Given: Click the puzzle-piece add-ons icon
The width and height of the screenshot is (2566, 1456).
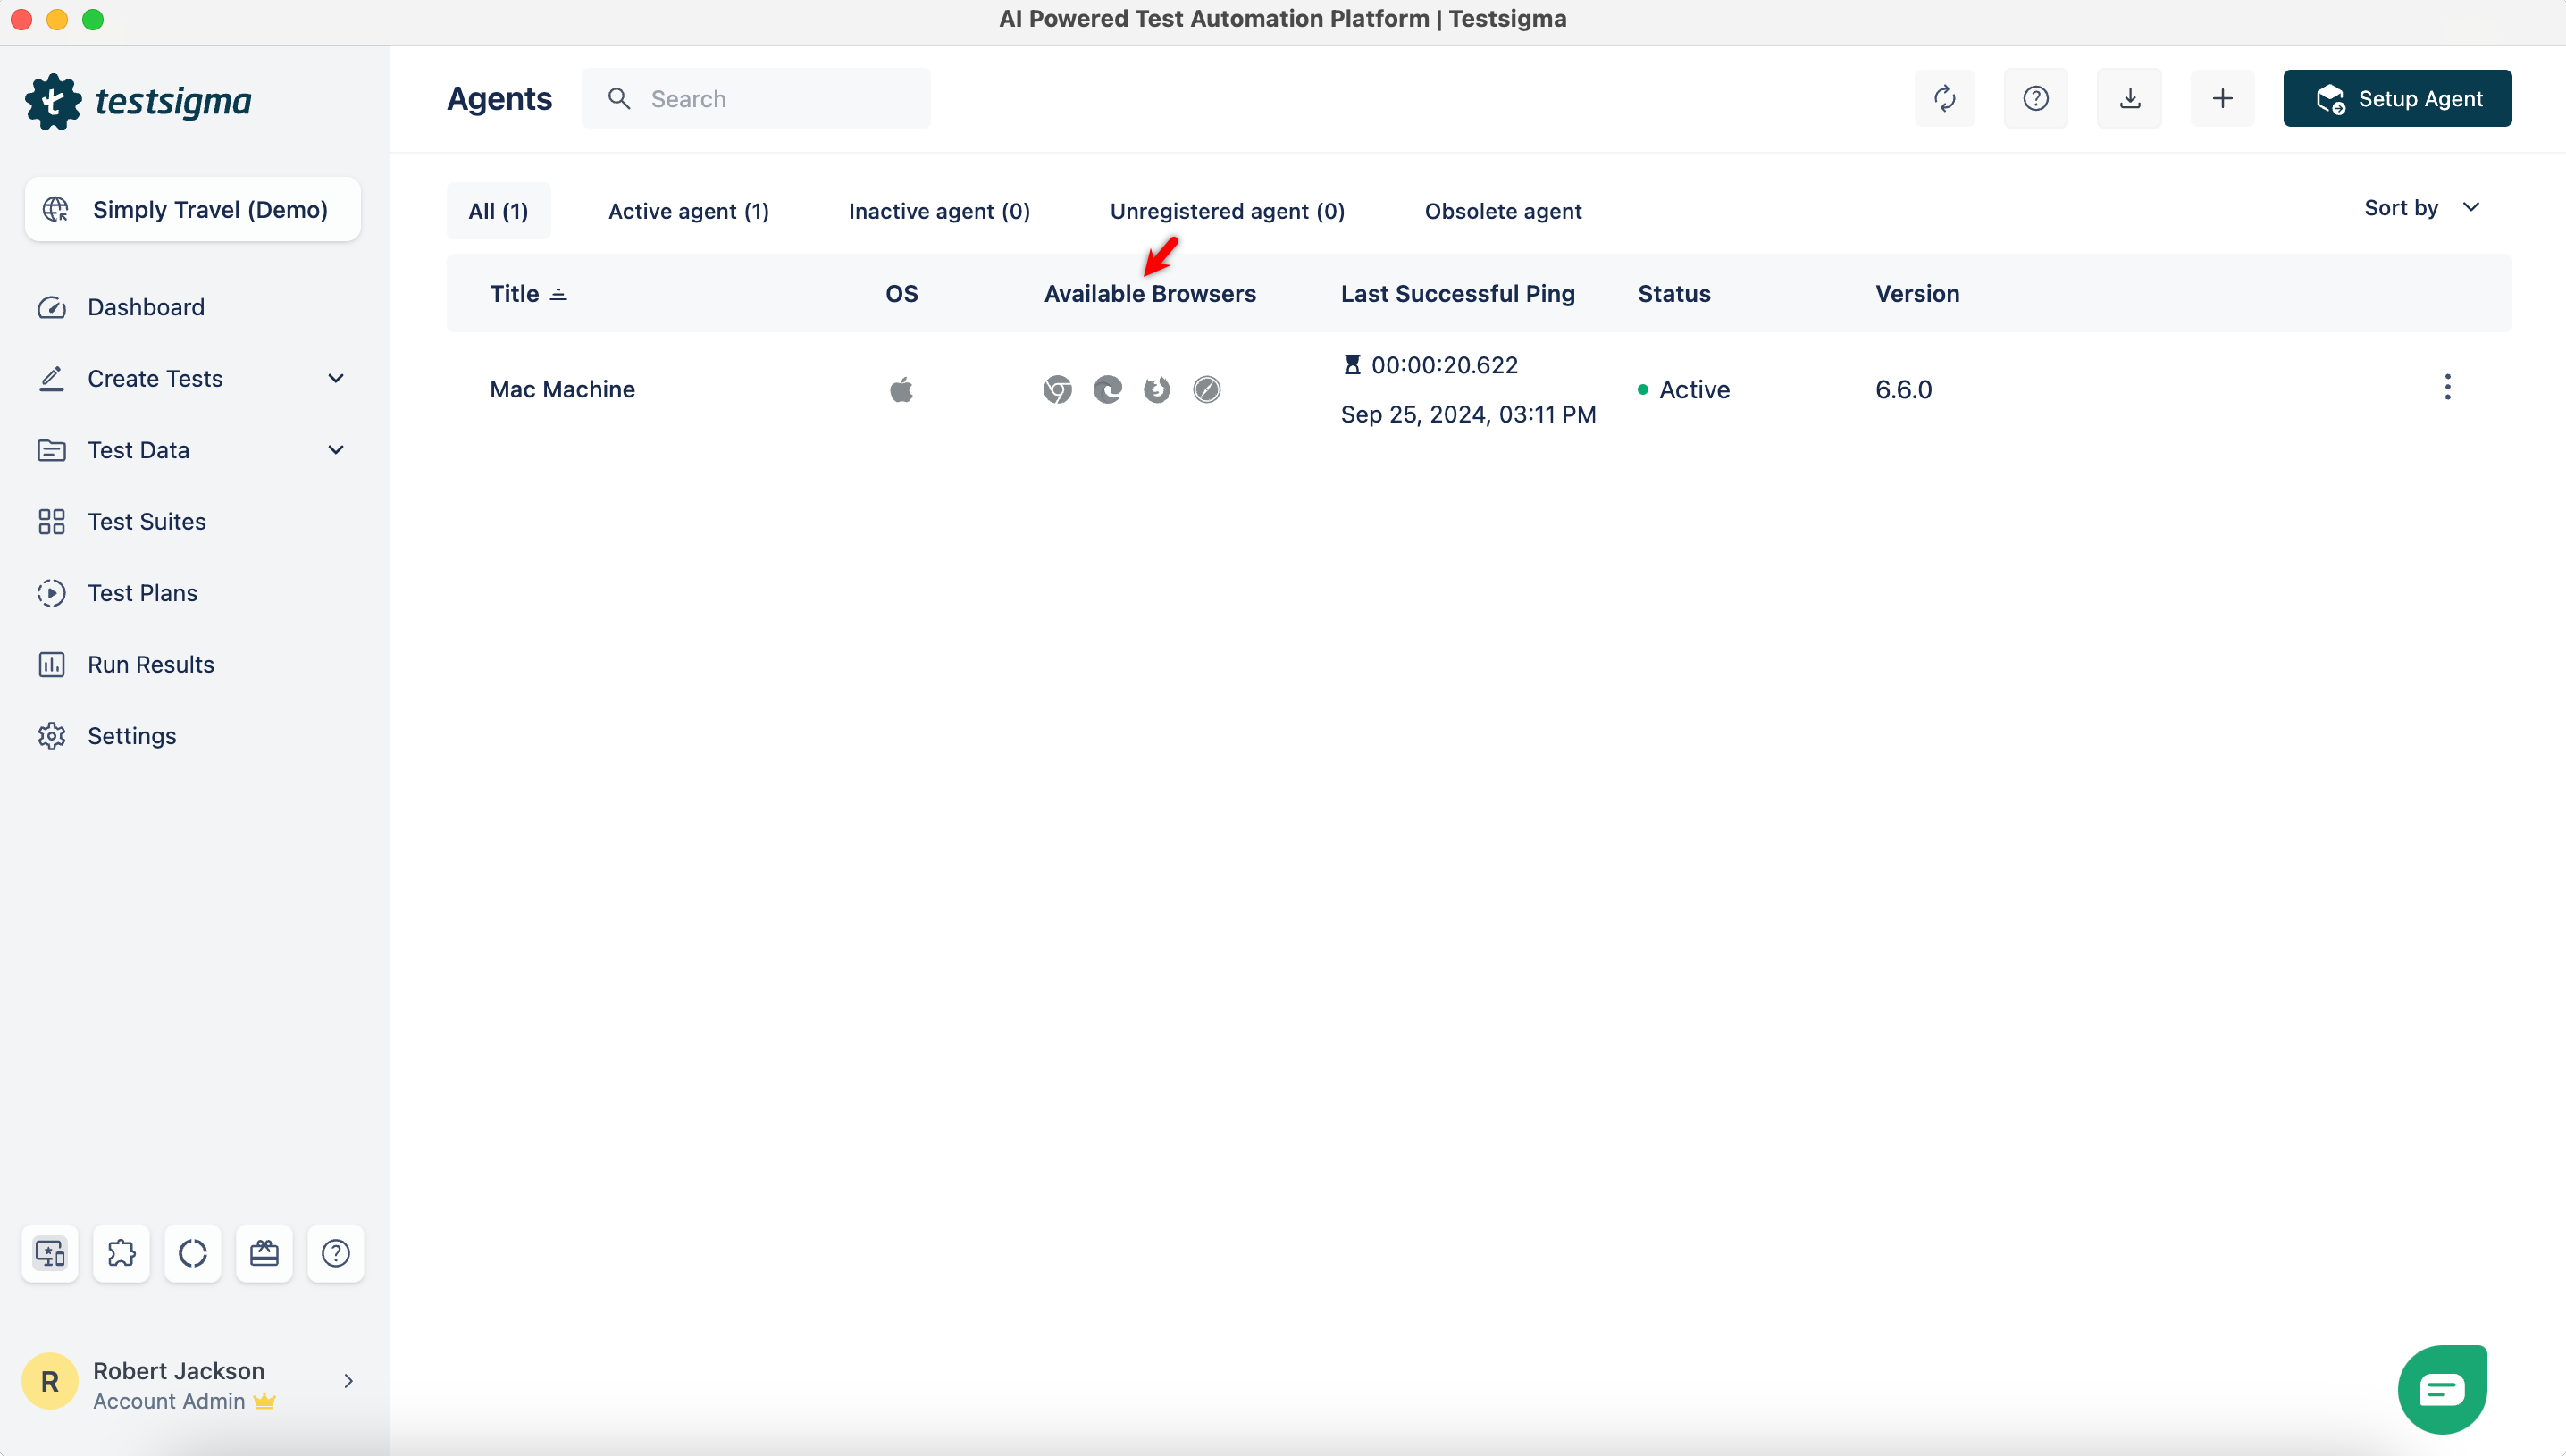Looking at the screenshot, I should click(x=121, y=1253).
